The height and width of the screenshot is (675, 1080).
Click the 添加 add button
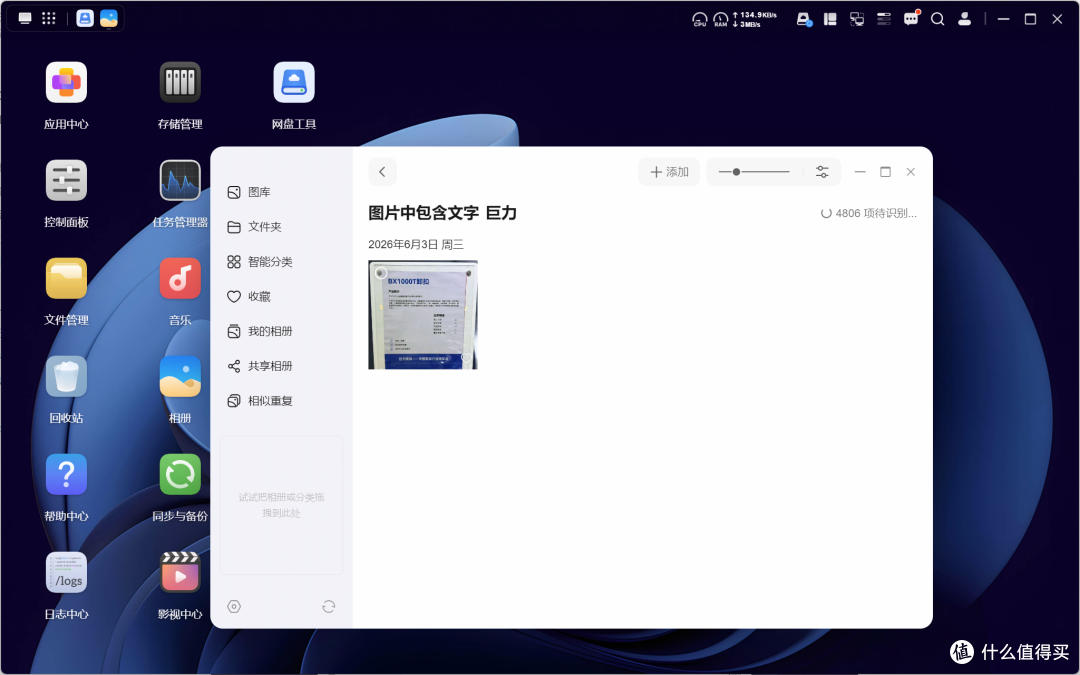(x=669, y=172)
